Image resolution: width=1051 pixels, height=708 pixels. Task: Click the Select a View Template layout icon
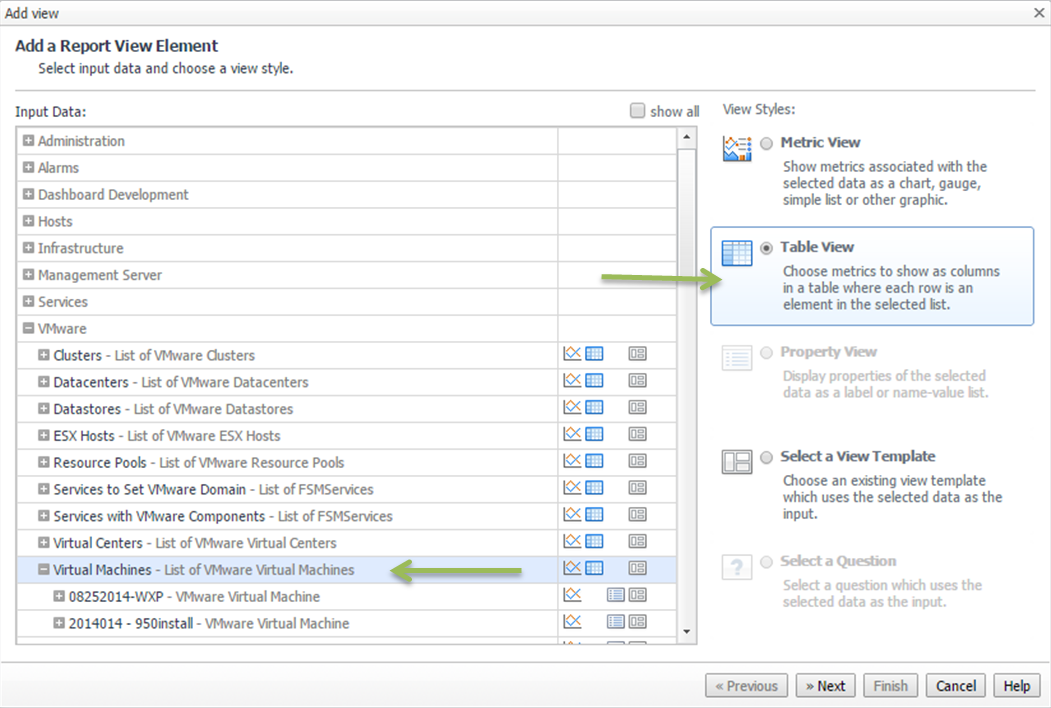click(737, 462)
